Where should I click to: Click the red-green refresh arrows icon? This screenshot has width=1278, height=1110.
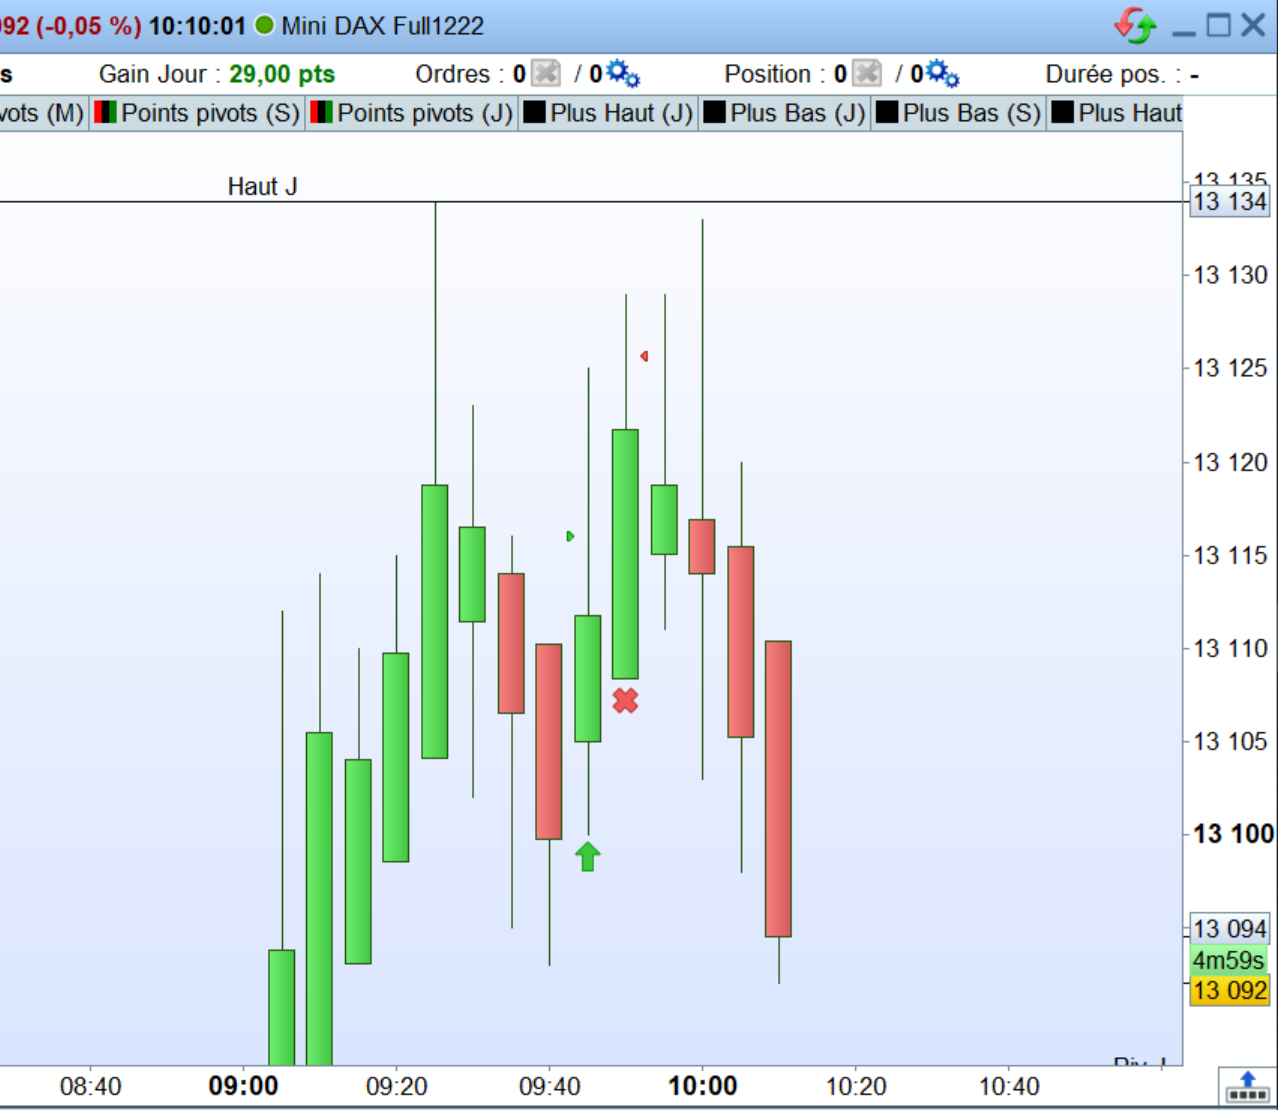click(x=1135, y=25)
